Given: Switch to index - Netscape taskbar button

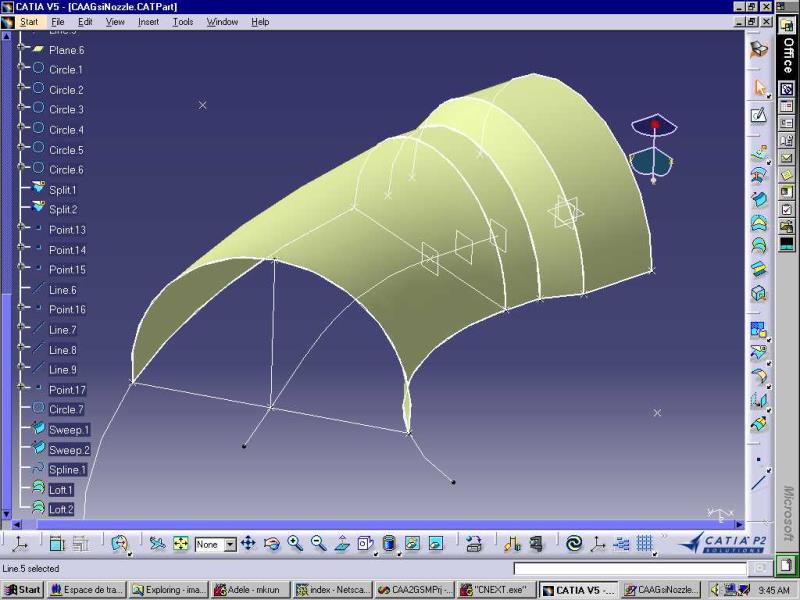Looking at the screenshot, I should pos(332,590).
